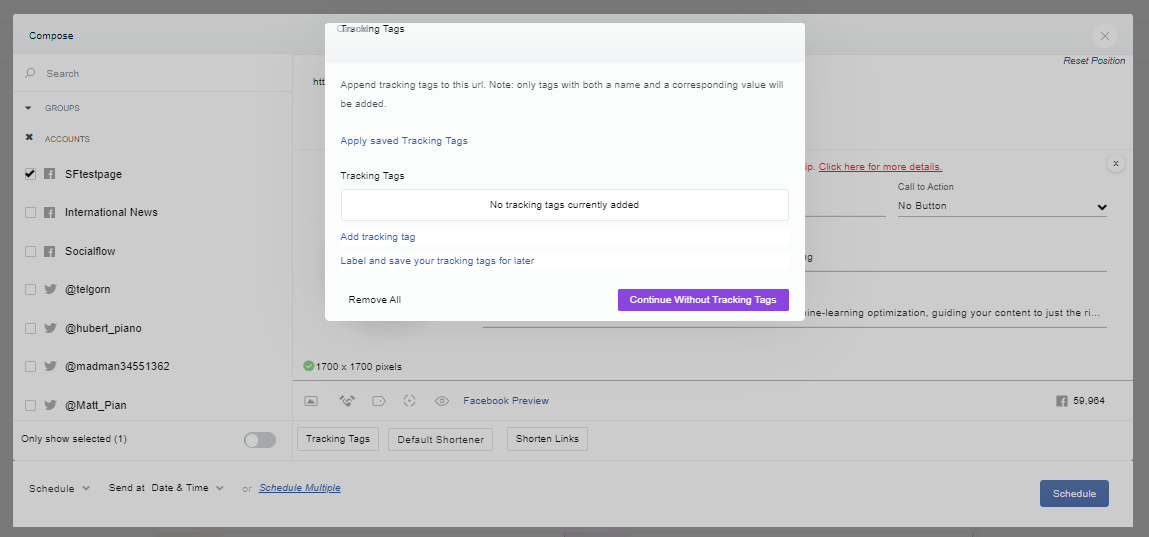This screenshot has width=1149, height=537.
Task: Open the Call to Action dropdown
Action: pos(1002,207)
